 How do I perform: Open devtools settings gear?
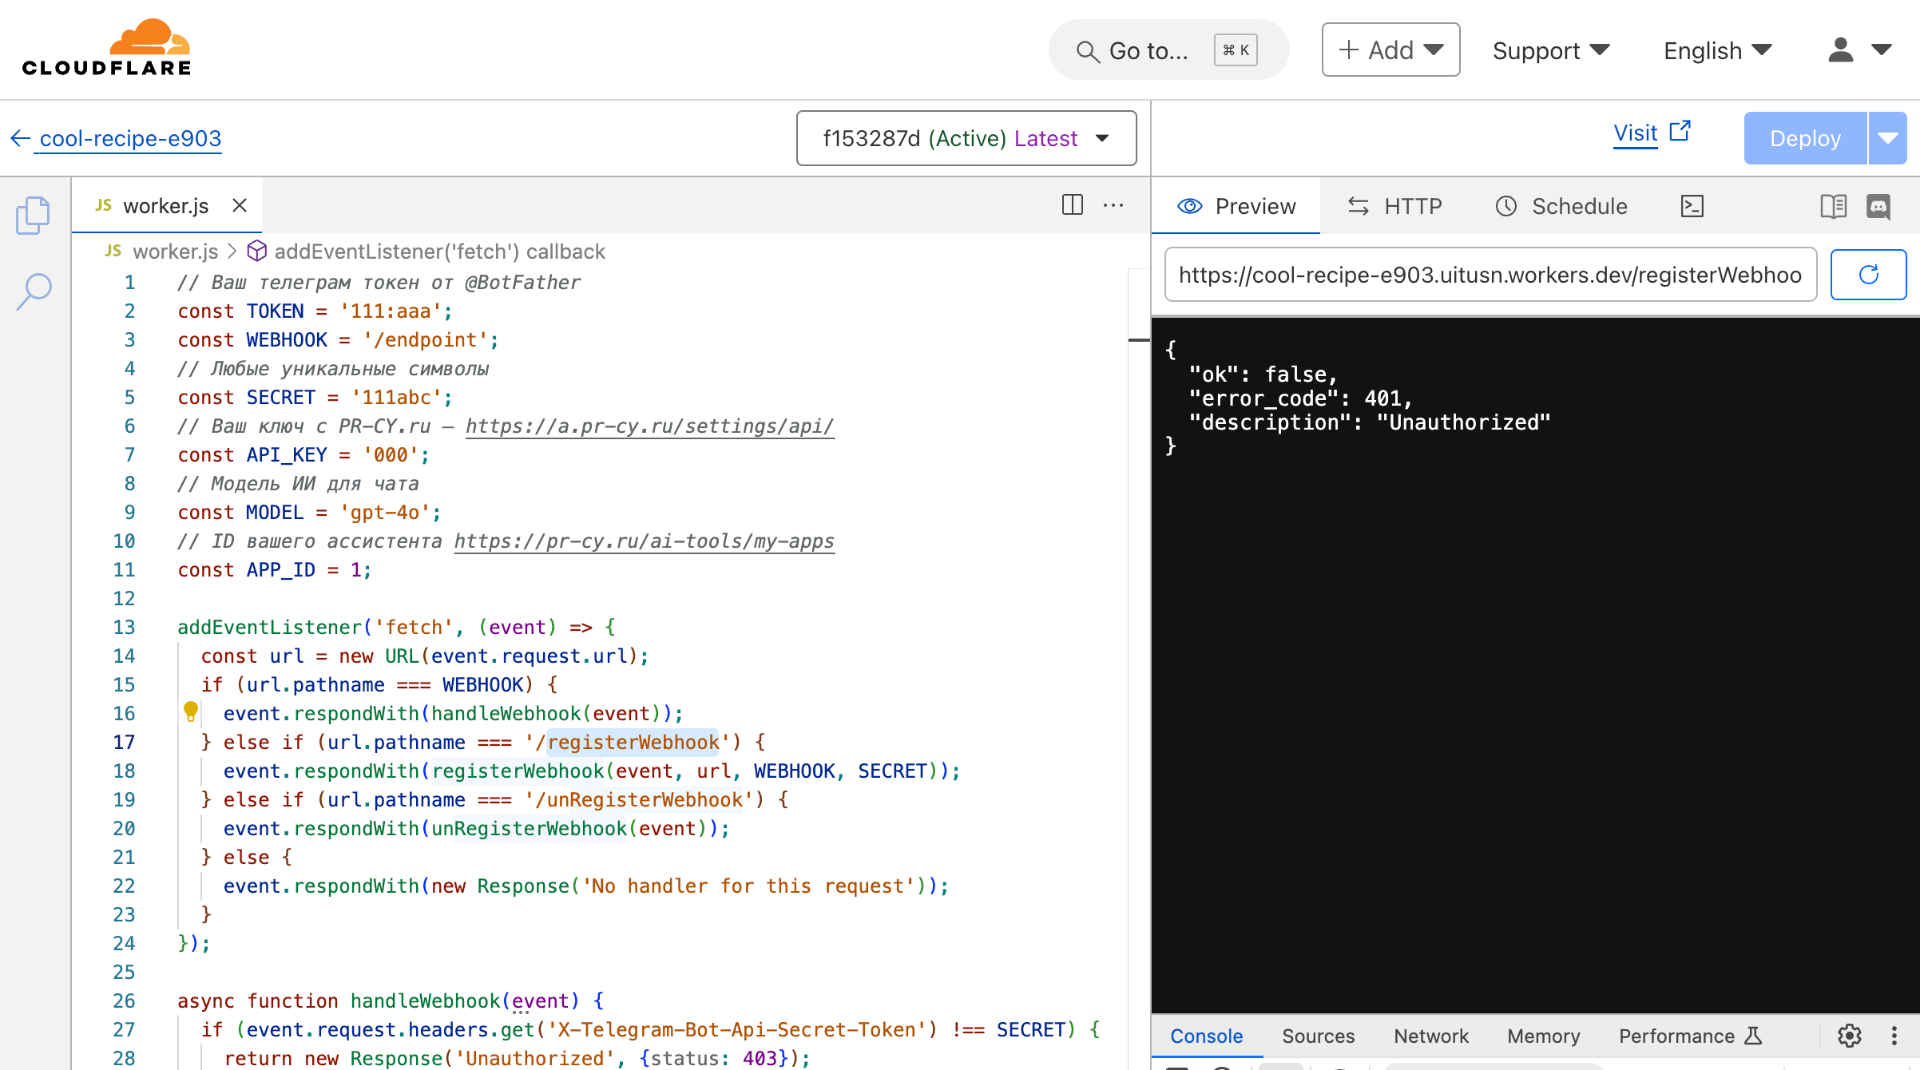click(1849, 1036)
